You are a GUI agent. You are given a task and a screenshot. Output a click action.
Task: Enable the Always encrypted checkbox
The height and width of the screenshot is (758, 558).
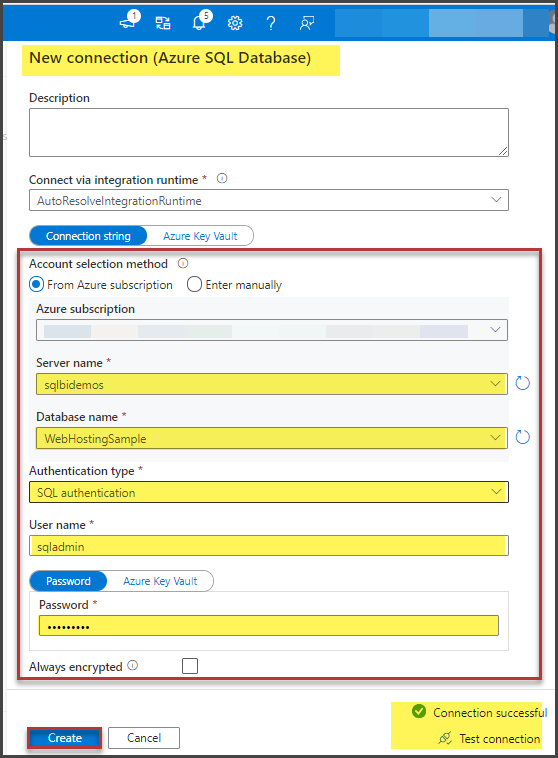(190, 666)
